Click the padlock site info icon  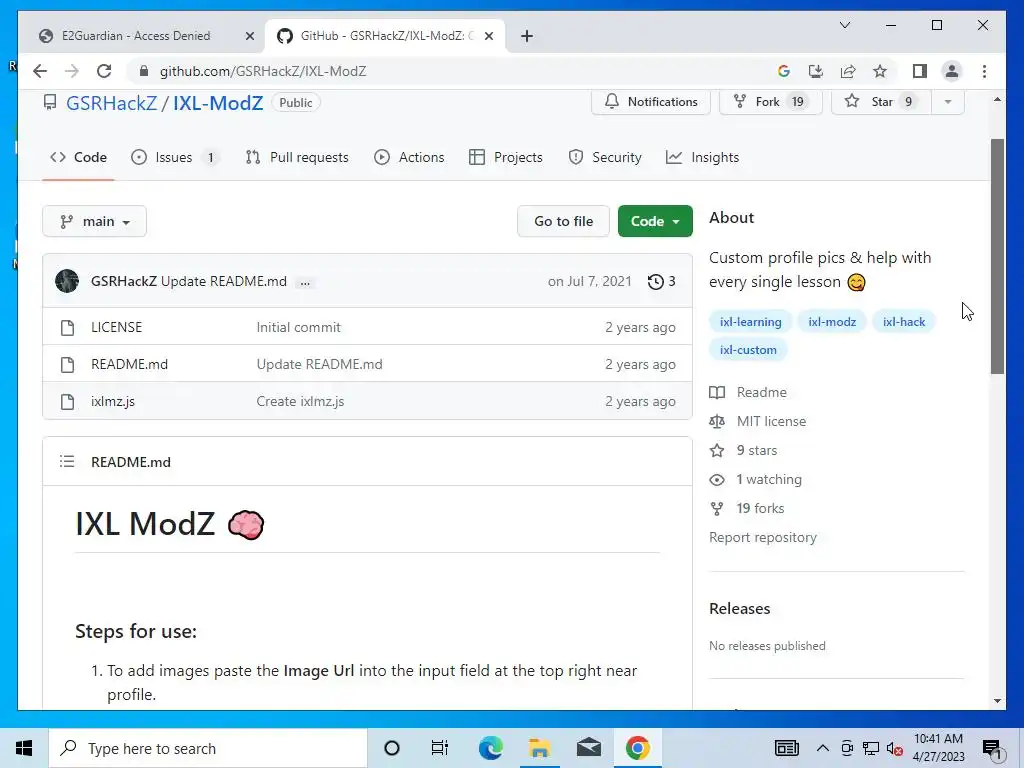(x=144, y=71)
